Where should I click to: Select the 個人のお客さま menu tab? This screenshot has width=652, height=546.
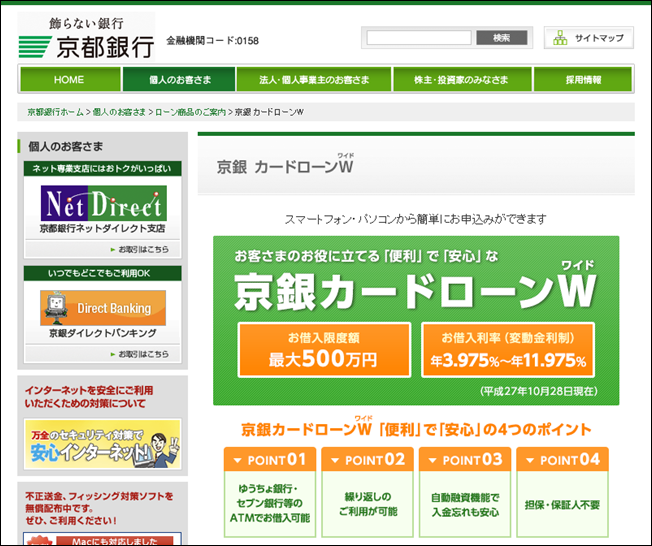(179, 79)
